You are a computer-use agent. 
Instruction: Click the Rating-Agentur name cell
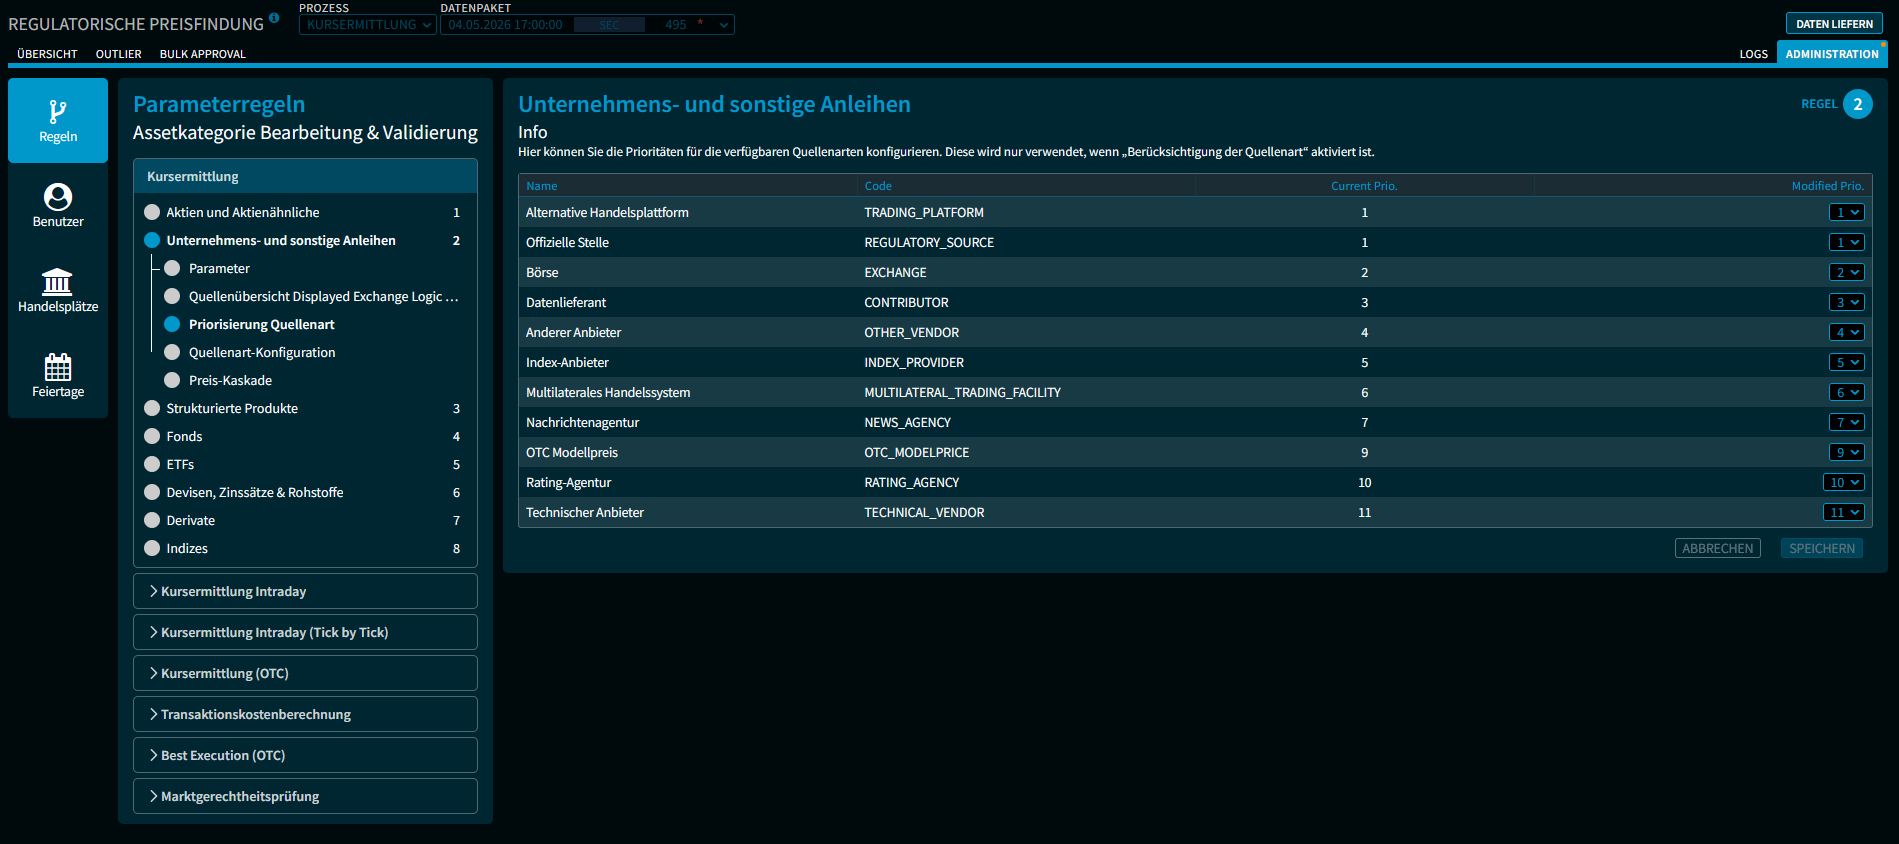click(x=568, y=482)
